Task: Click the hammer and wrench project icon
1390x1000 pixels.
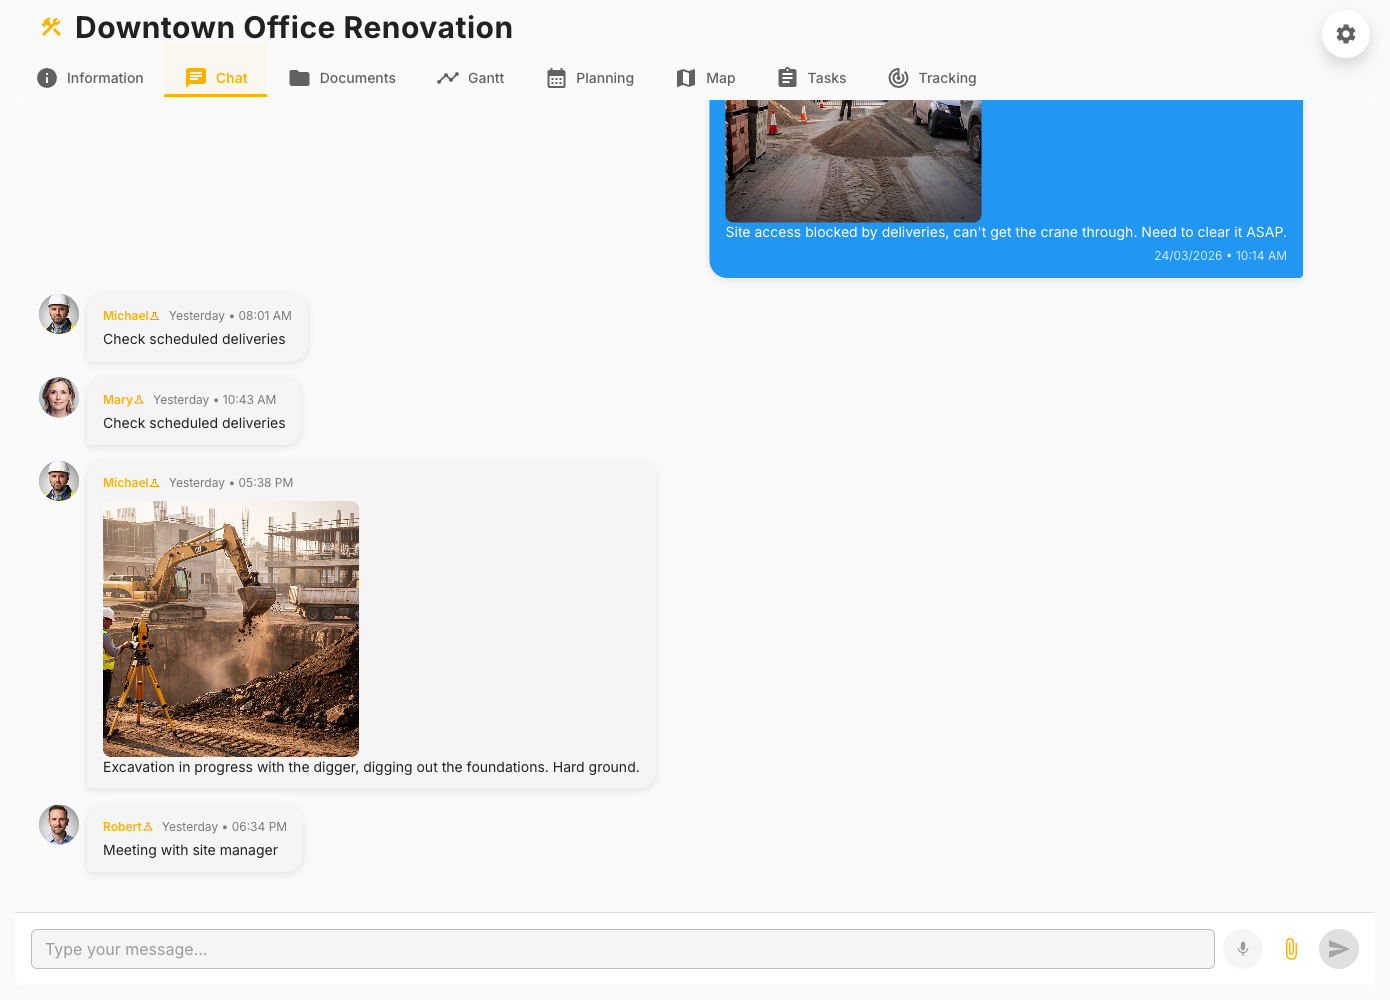Action: click(x=51, y=28)
